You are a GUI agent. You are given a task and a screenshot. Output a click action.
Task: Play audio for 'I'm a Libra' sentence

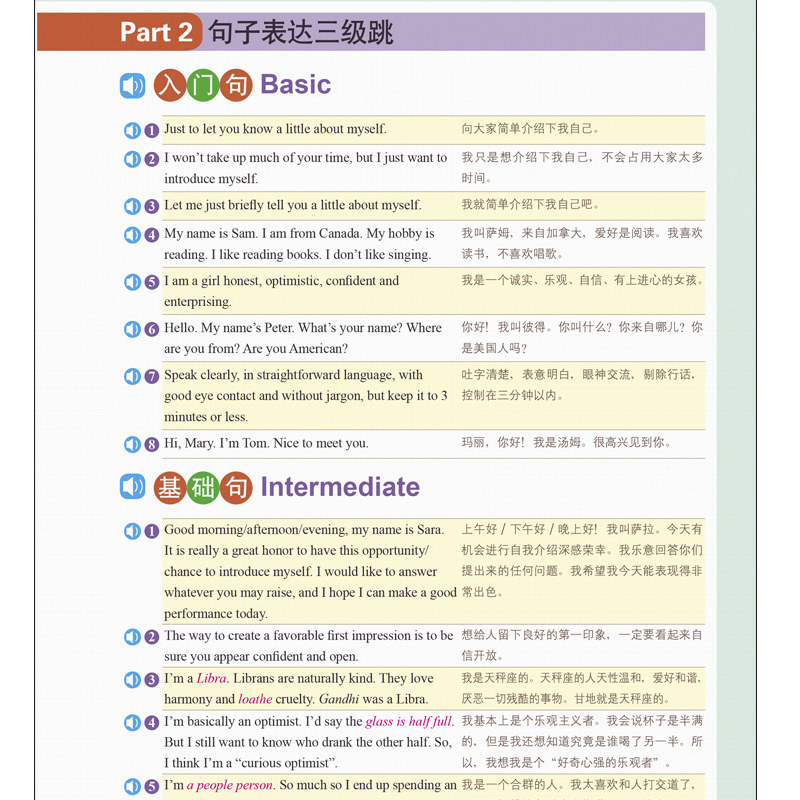pyautogui.click(x=133, y=680)
